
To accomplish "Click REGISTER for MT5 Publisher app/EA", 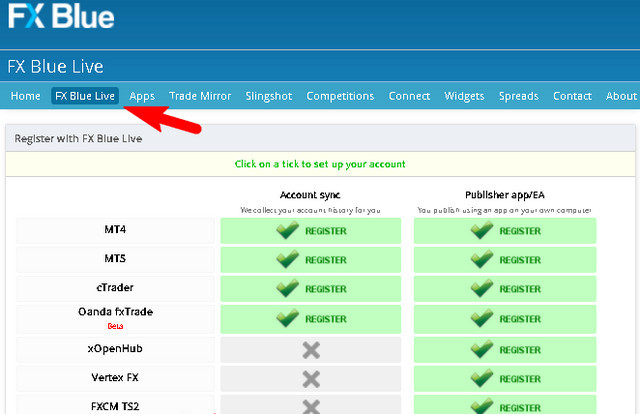I will click(520, 260).
